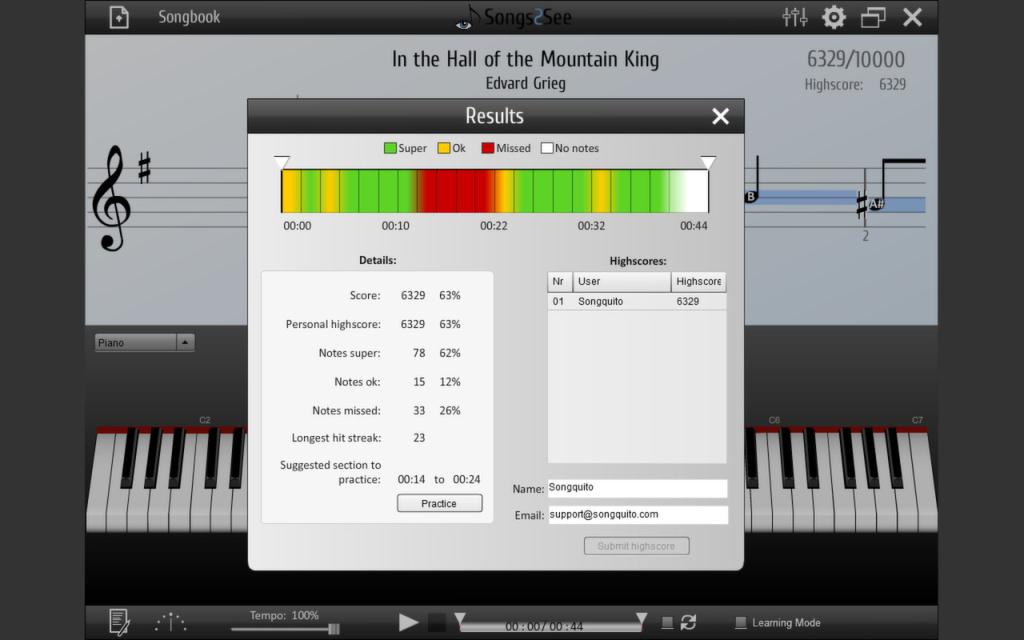Expand the Piano instrument dropdown
The image size is (1024, 640).
[185, 343]
